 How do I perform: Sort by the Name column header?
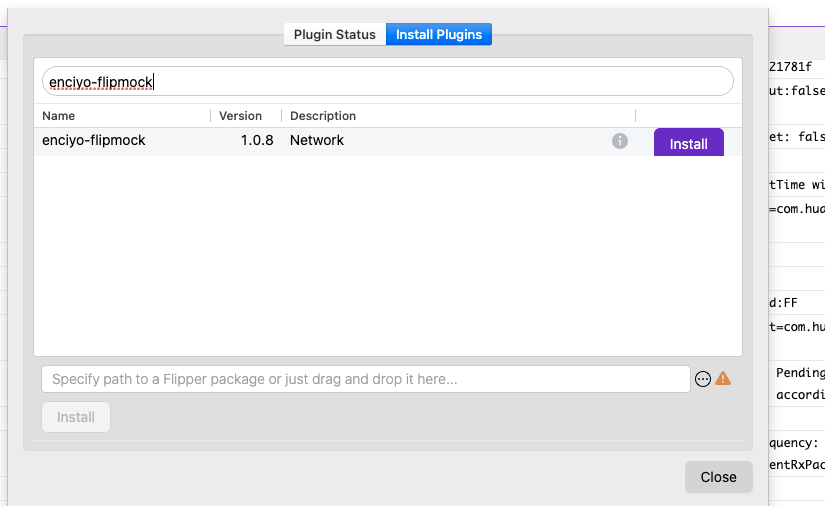point(58,116)
